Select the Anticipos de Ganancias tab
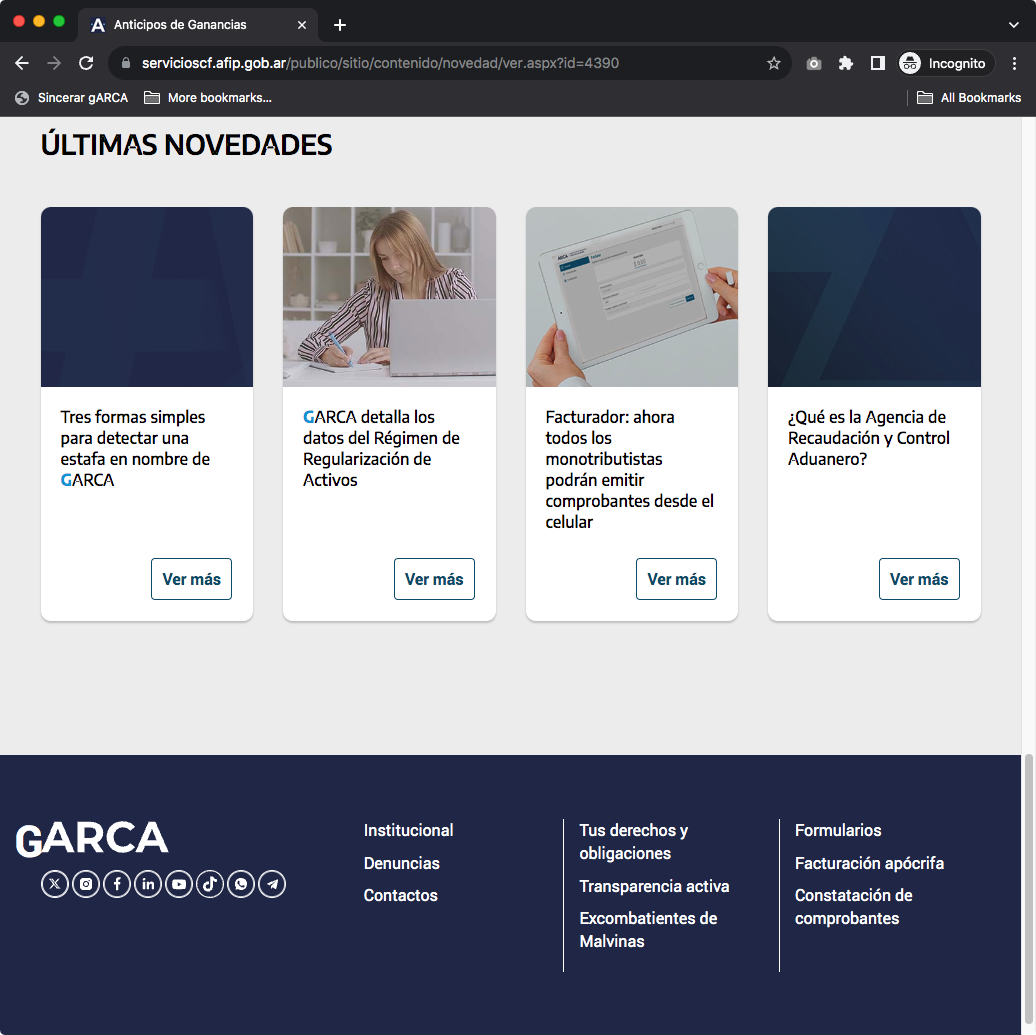Viewport: 1036px width, 1035px height. pos(198,25)
